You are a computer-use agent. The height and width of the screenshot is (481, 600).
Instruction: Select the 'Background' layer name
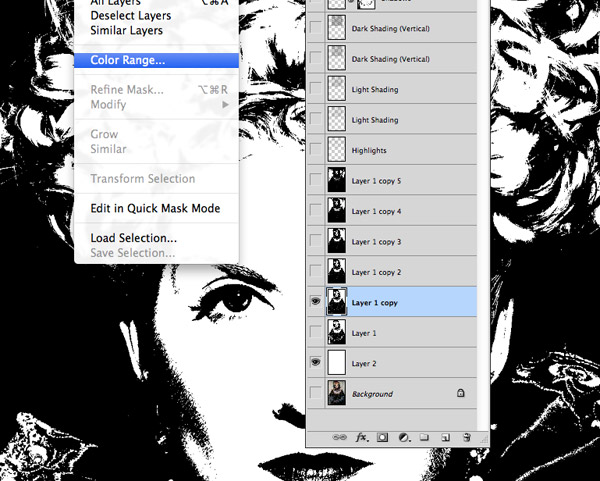(372, 394)
